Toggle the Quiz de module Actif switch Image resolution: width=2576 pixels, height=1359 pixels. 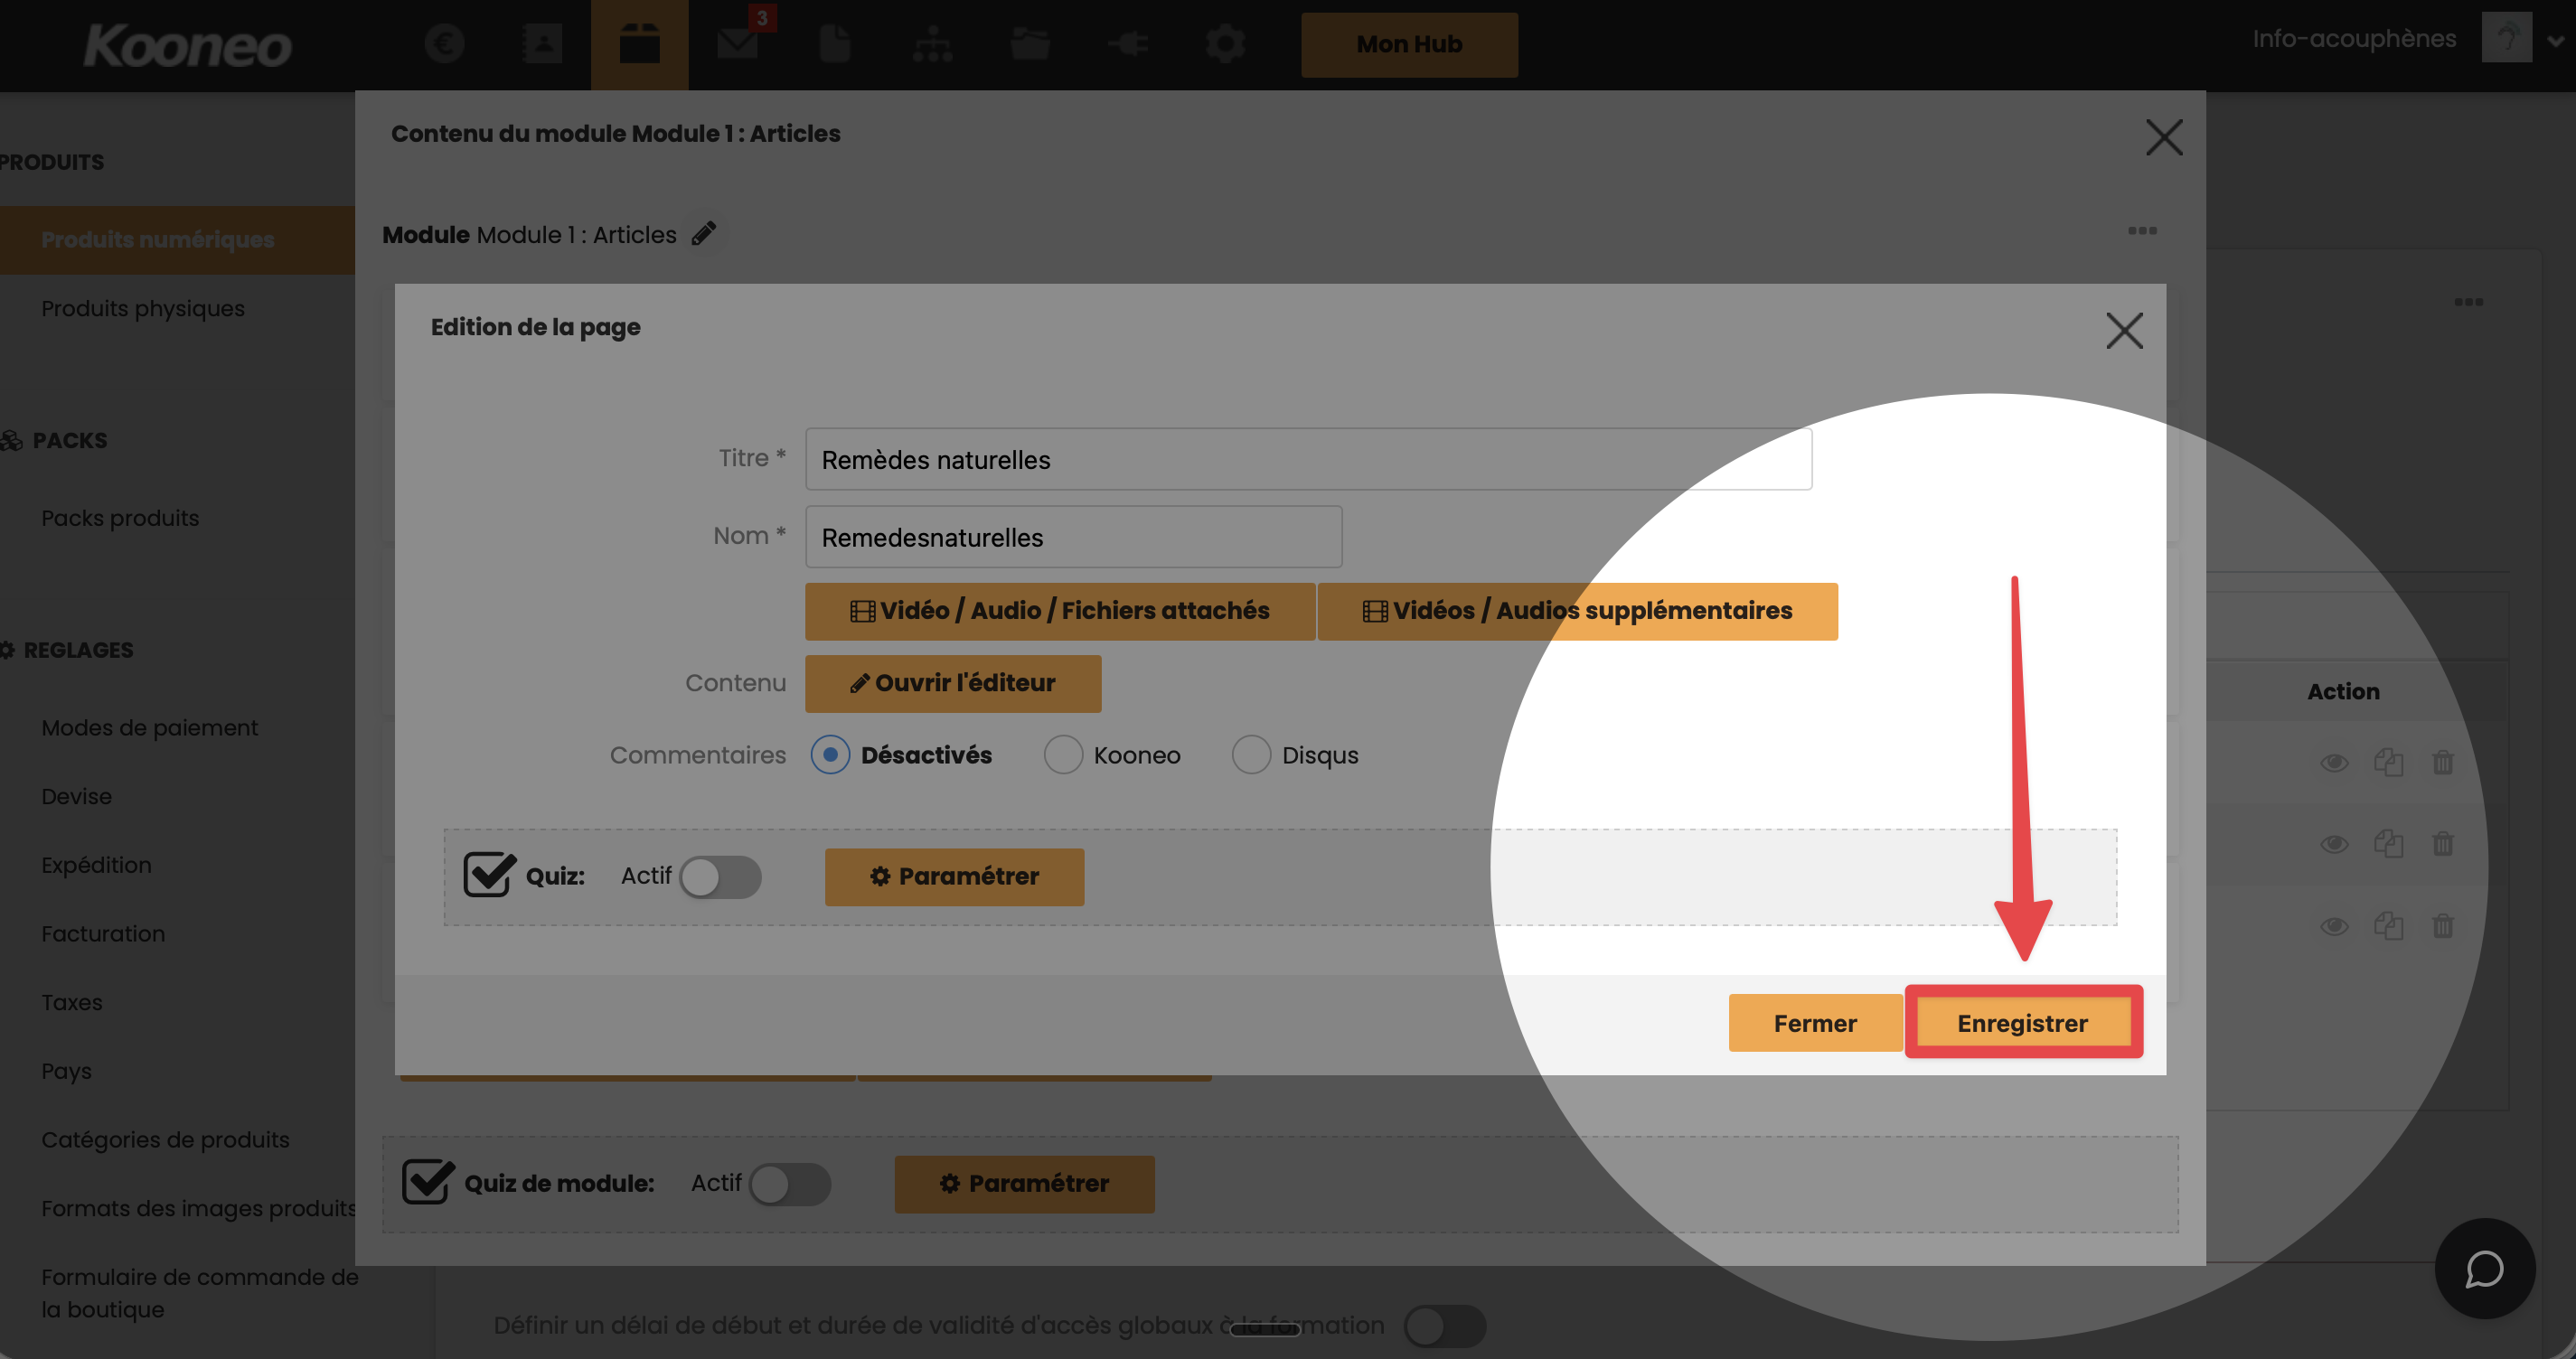[790, 1184]
